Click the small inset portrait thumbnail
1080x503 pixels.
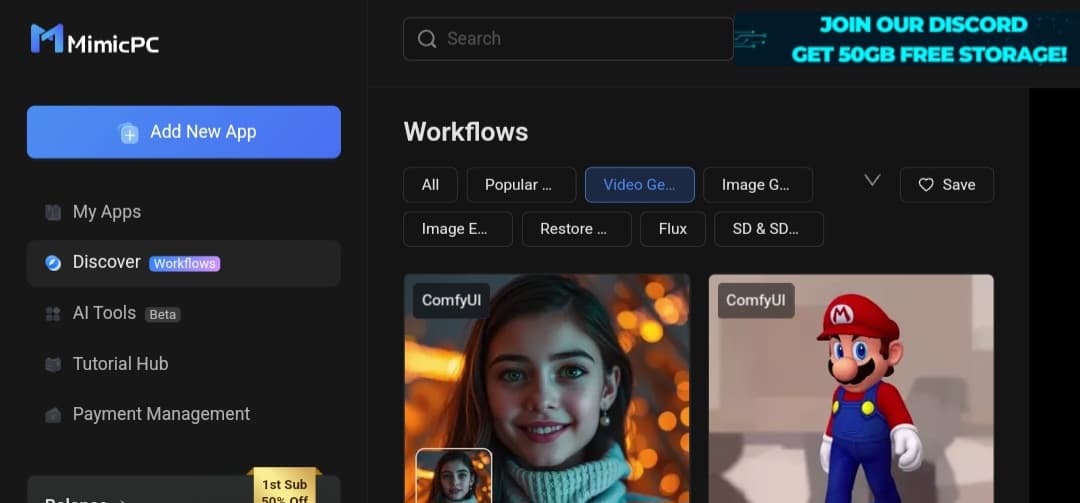[x=454, y=476]
